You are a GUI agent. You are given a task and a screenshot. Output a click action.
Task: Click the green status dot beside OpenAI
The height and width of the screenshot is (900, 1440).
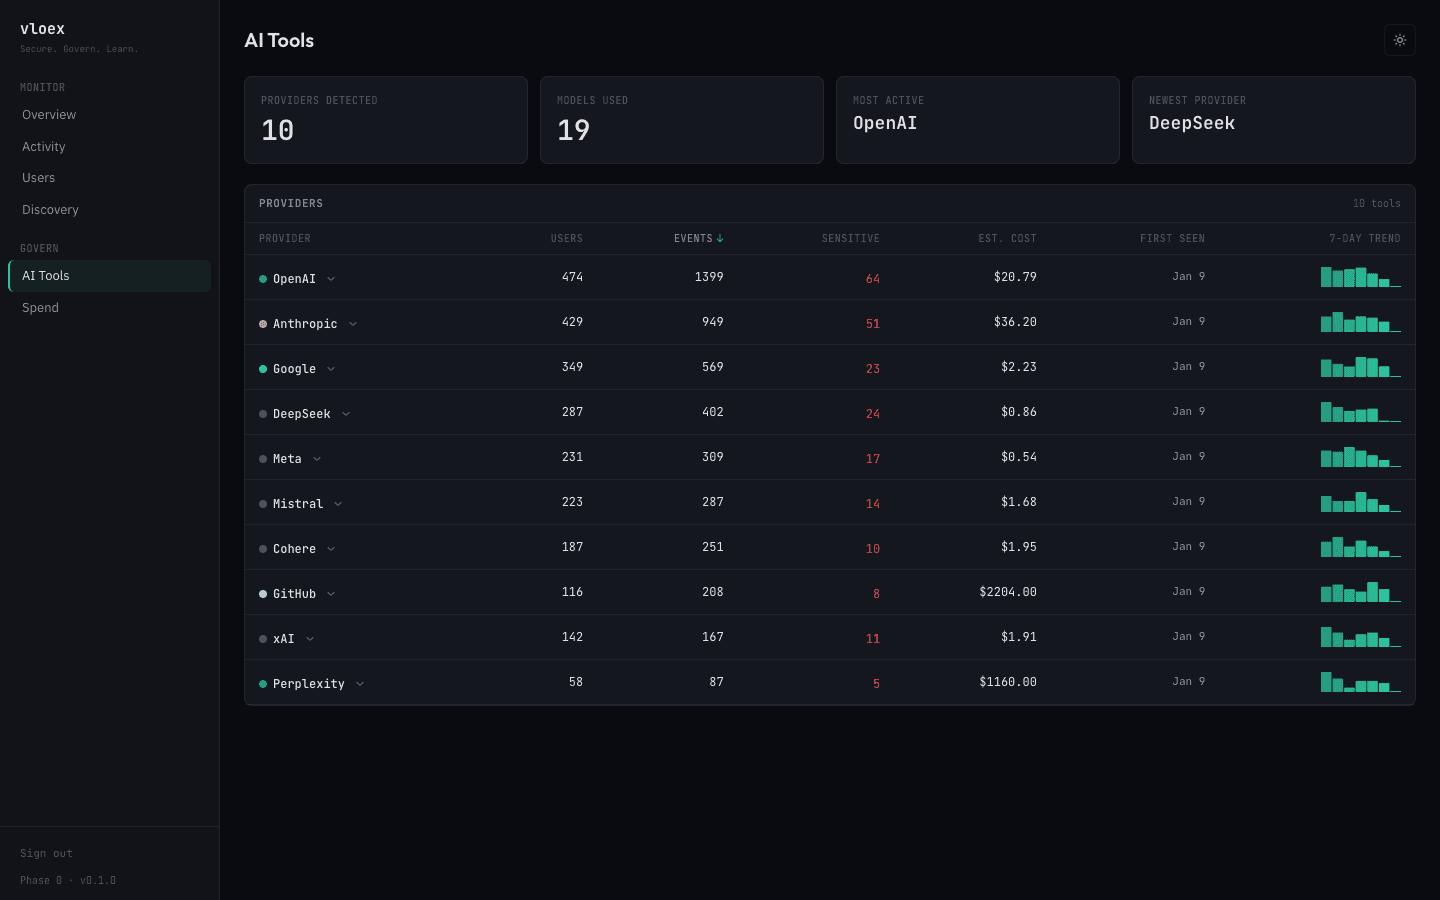[x=262, y=276]
